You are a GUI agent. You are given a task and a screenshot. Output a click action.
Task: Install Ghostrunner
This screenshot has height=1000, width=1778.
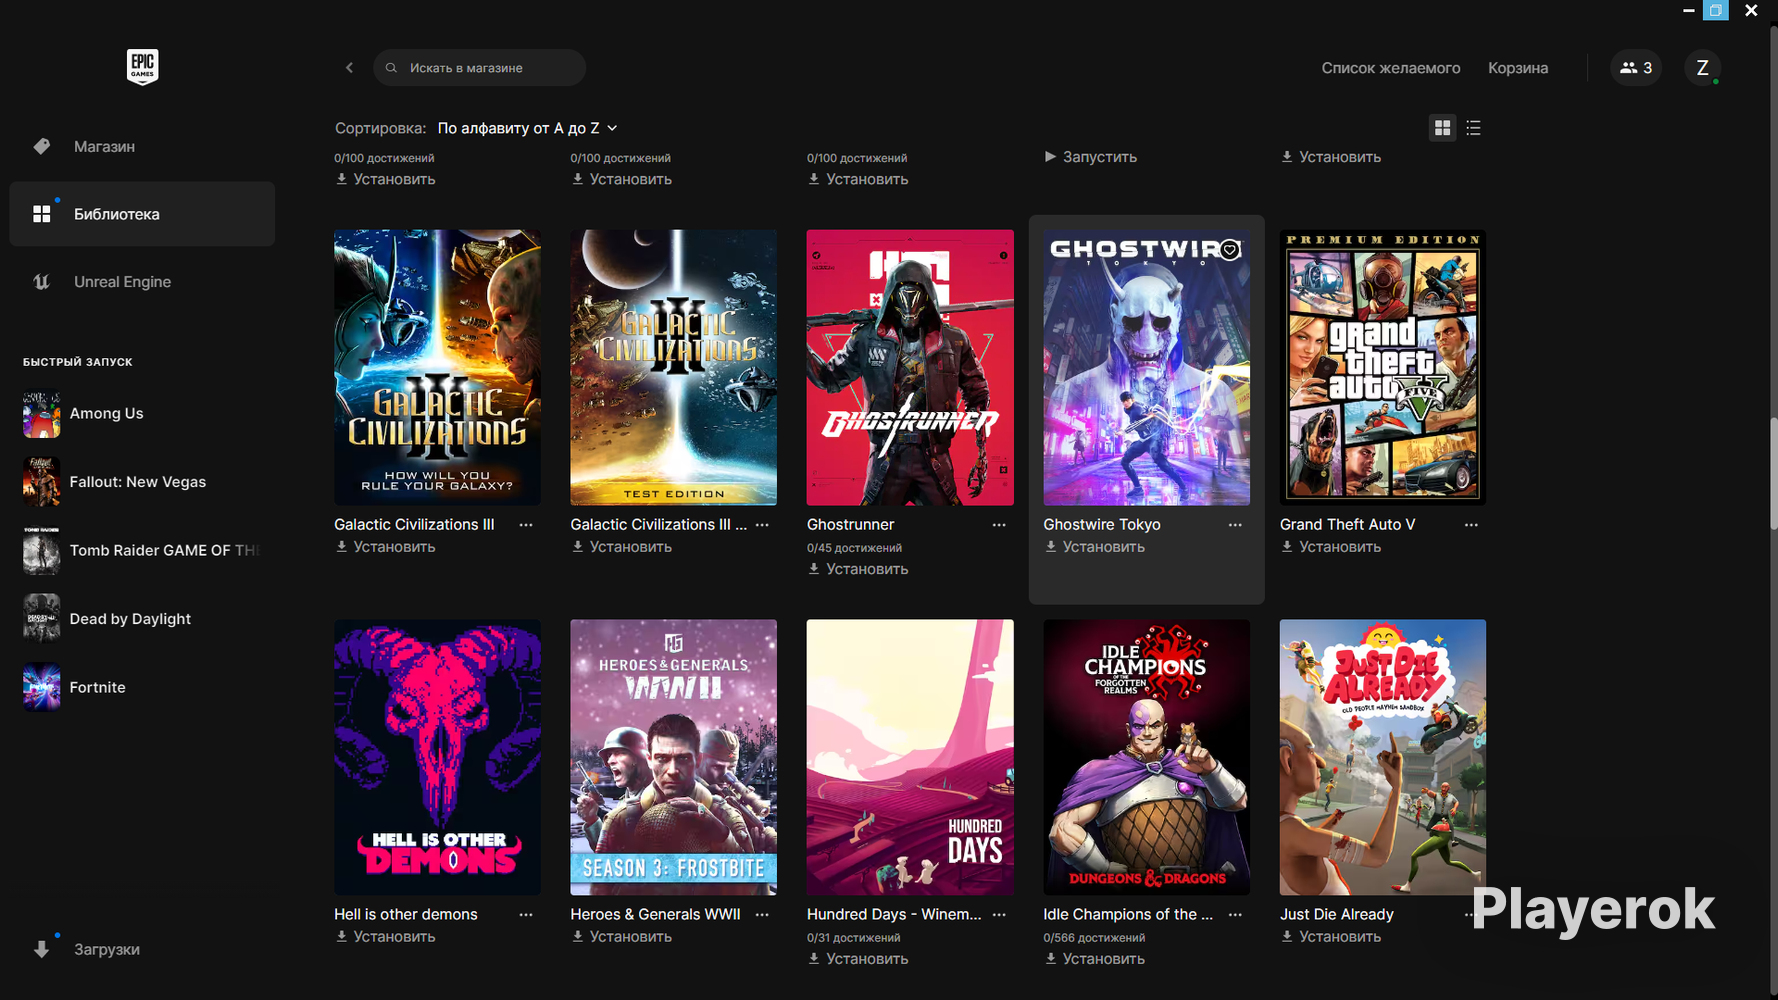pos(858,569)
